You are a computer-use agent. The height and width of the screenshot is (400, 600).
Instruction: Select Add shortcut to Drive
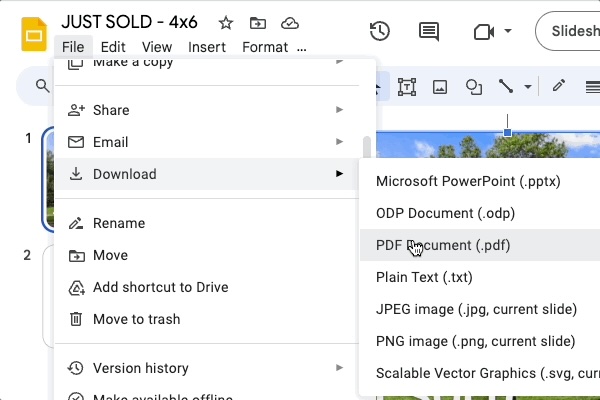[207, 287]
